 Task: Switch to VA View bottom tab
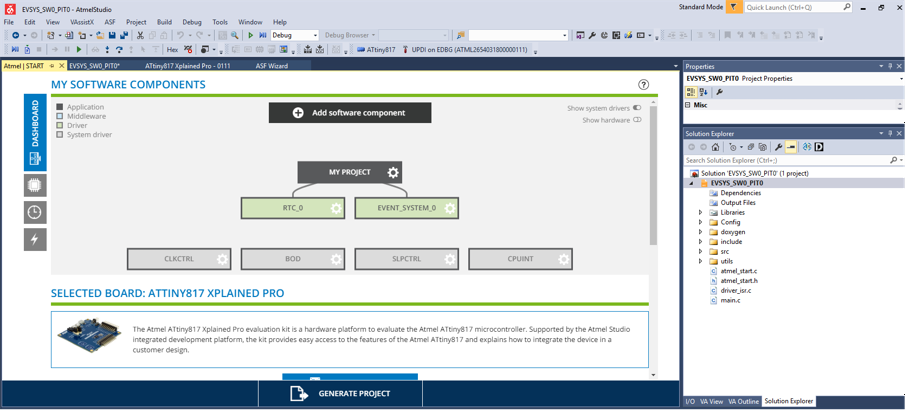coord(711,401)
